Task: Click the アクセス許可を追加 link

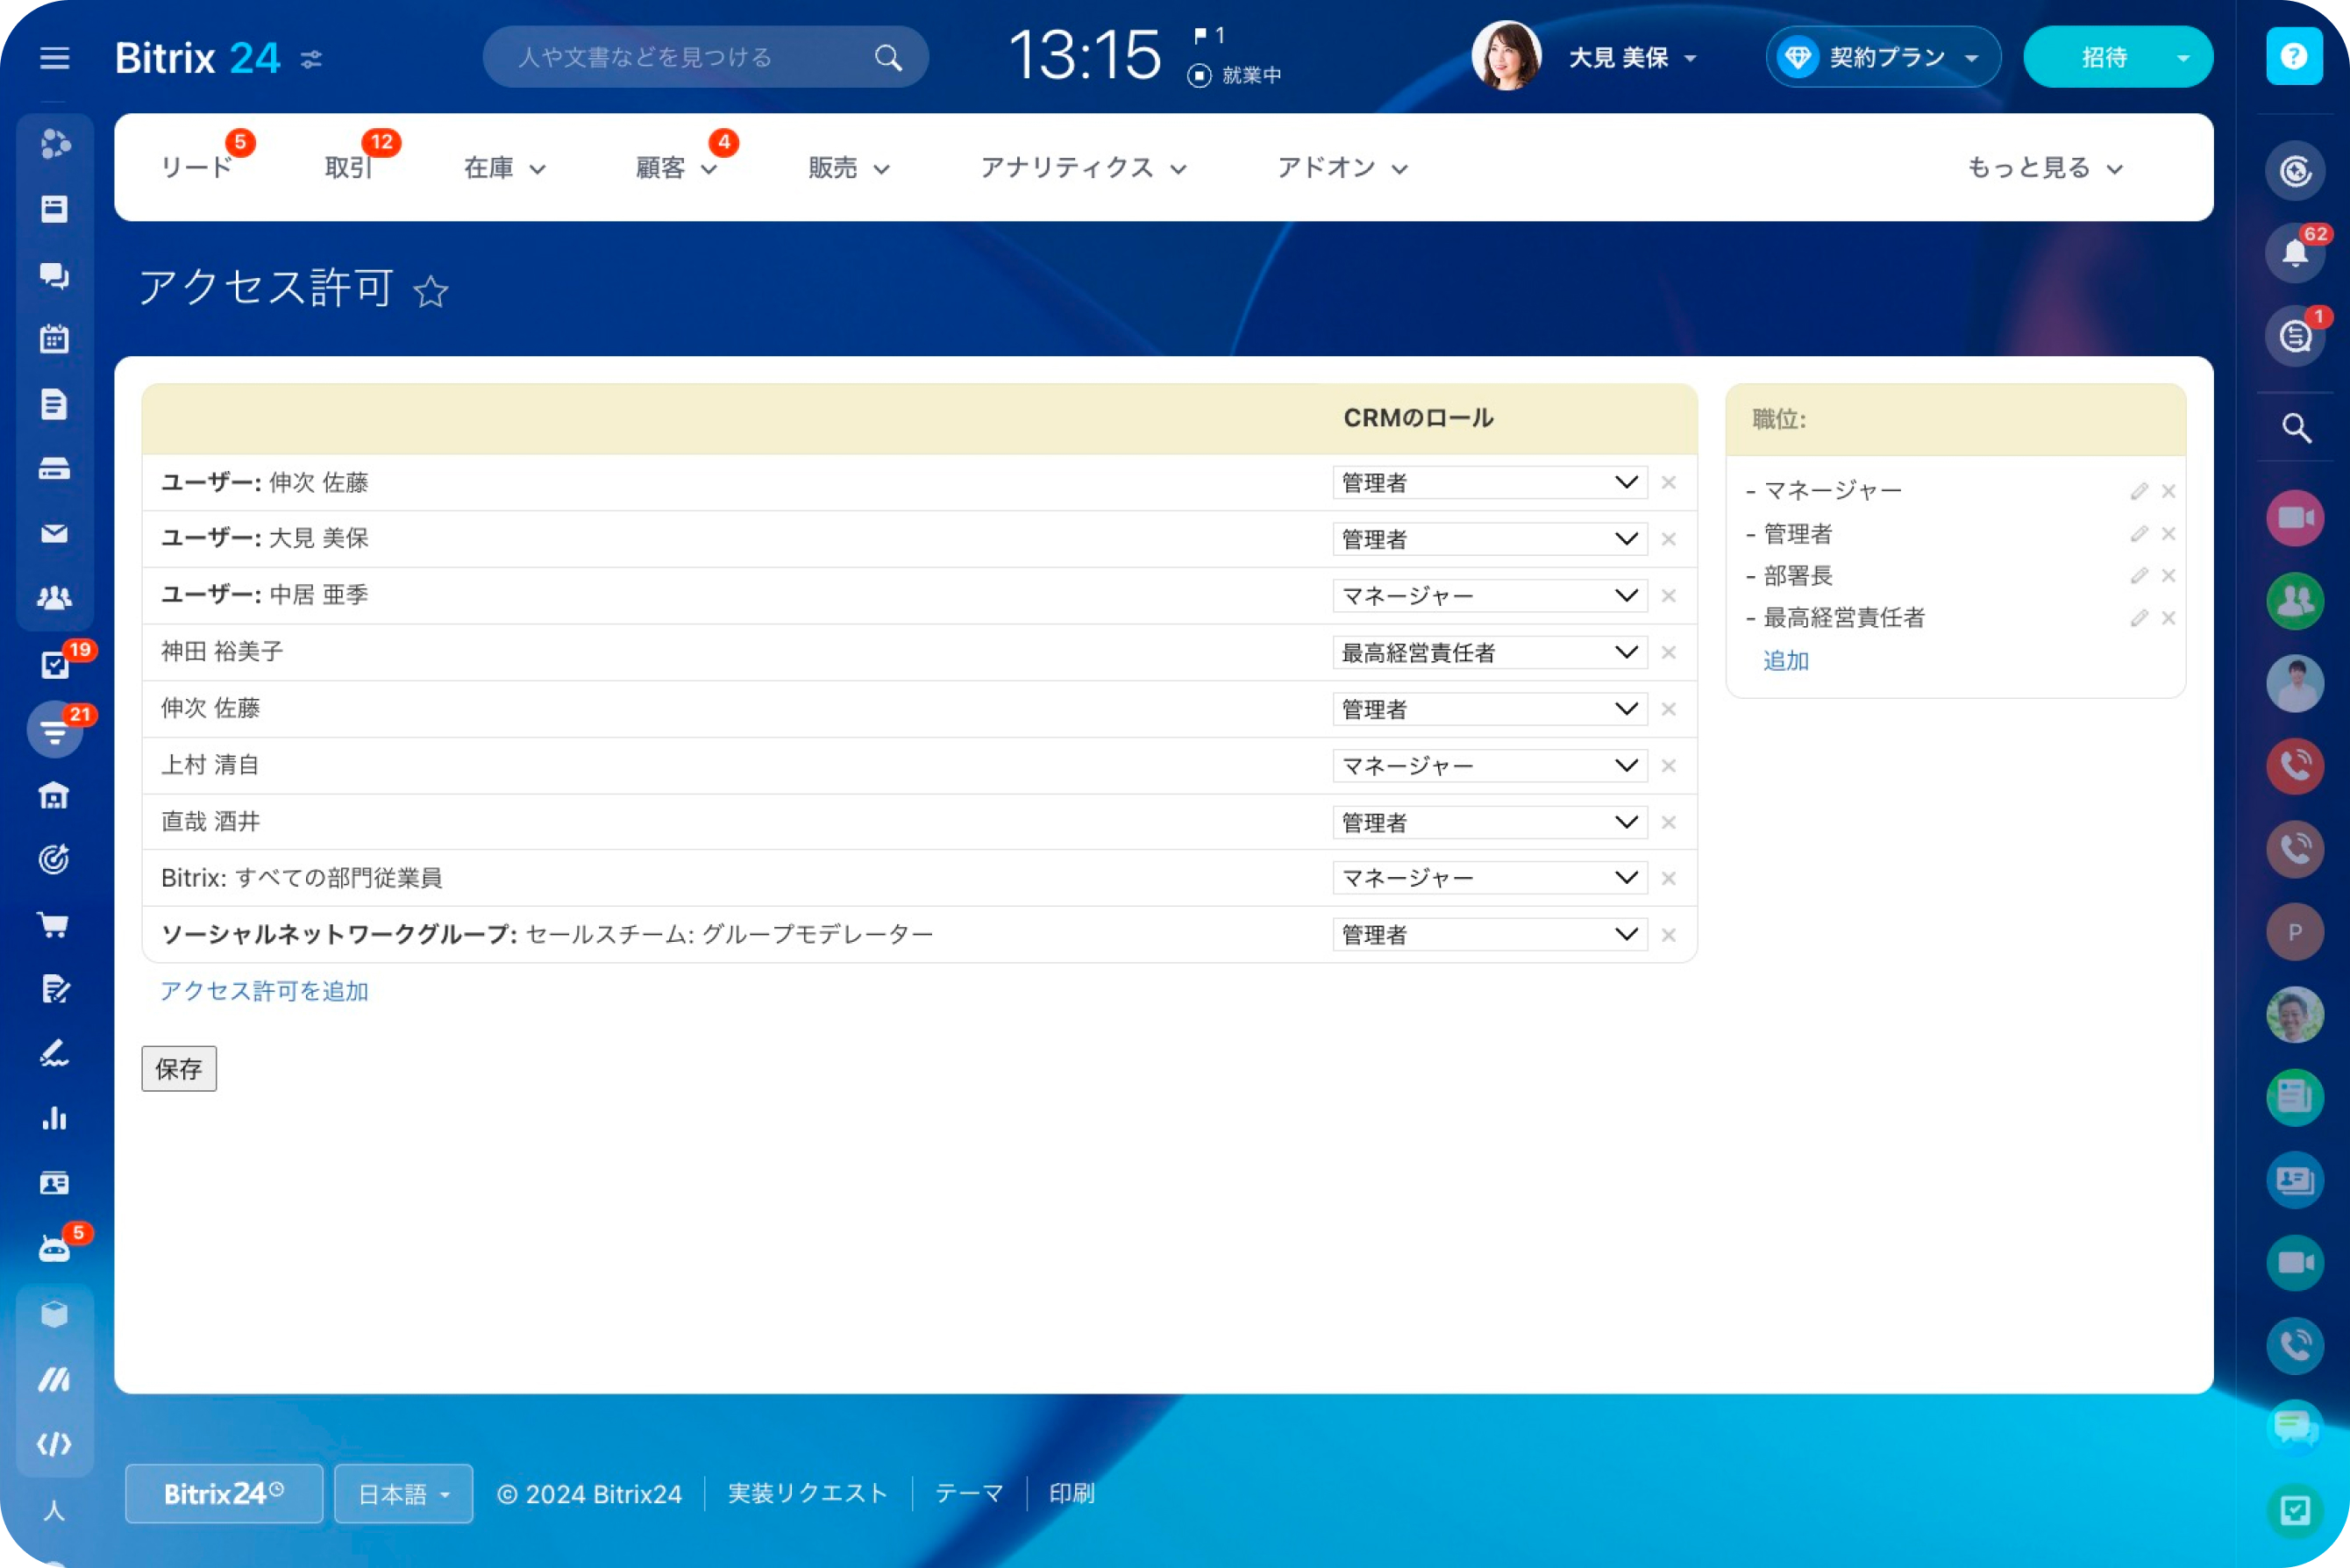Action: (x=264, y=991)
